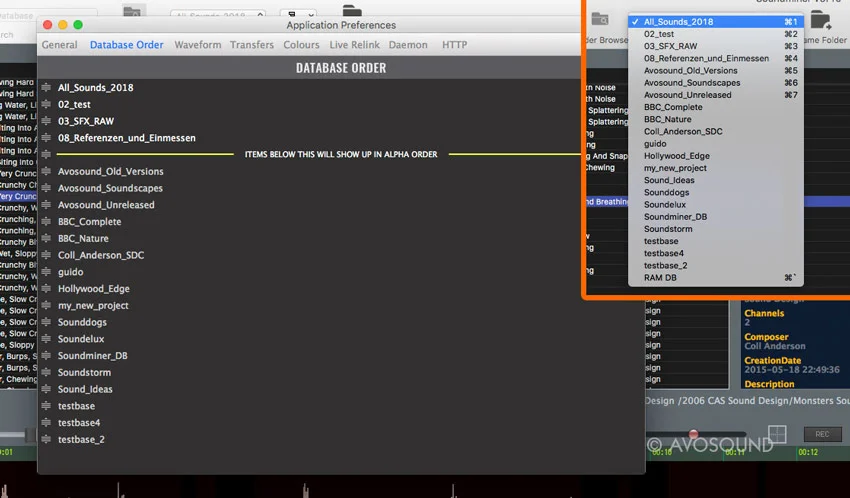Image resolution: width=850 pixels, height=498 pixels.
Task: Click the reorder handle next to Hollywood_Edge
Action: click(46, 289)
